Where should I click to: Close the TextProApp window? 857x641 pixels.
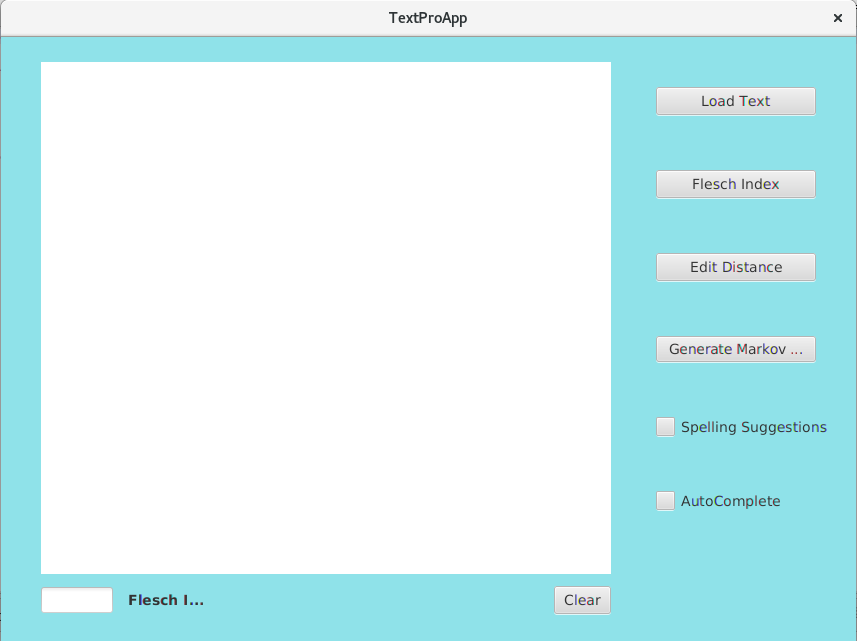click(837, 18)
